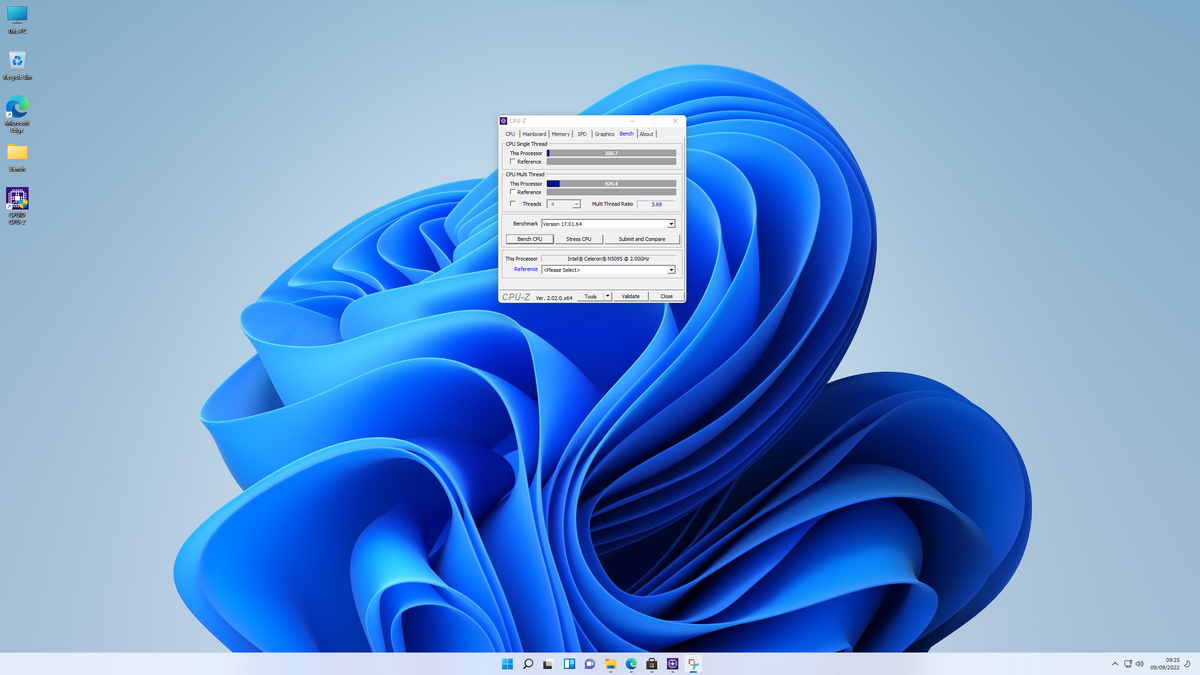Switch to the About tab
This screenshot has height=675, width=1200.
tap(647, 134)
